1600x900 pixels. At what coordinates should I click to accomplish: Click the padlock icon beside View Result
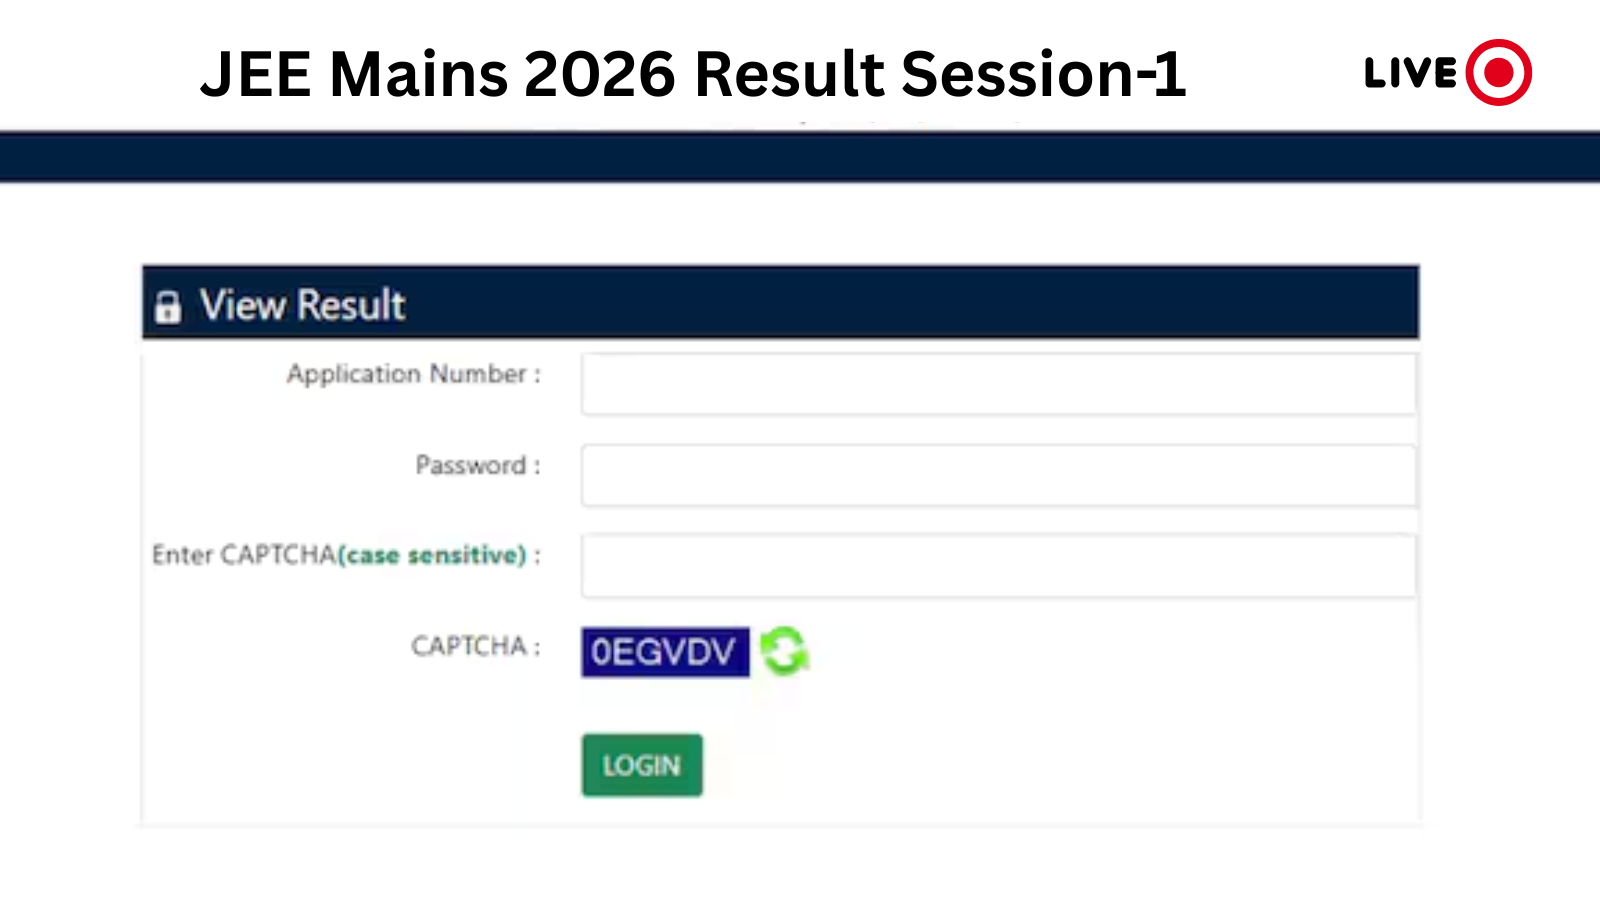click(168, 306)
